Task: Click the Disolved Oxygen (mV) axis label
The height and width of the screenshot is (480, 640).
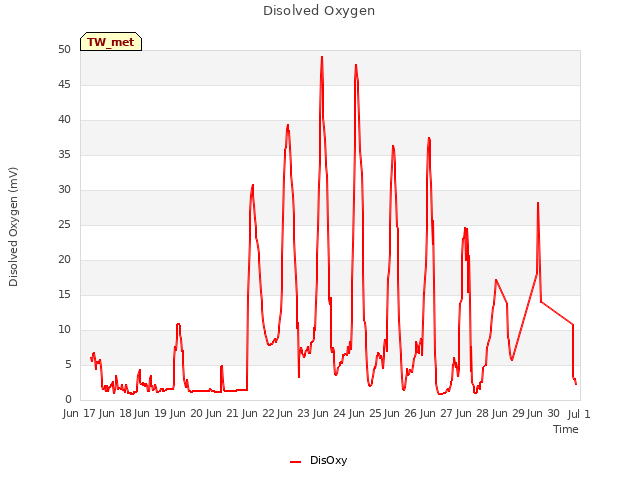Action: tap(13, 227)
